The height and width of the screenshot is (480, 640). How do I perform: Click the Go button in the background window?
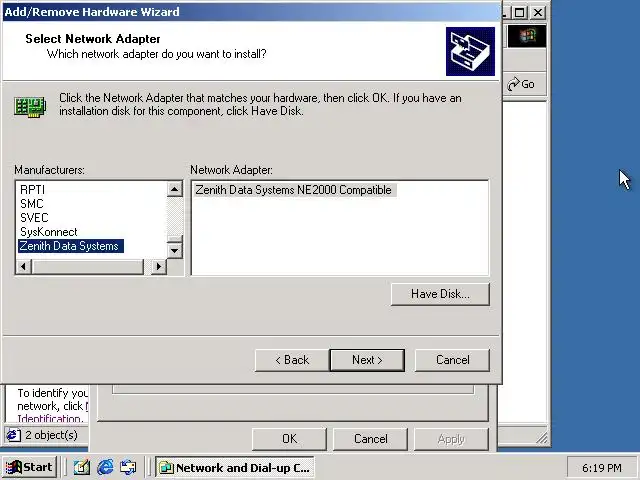522,84
